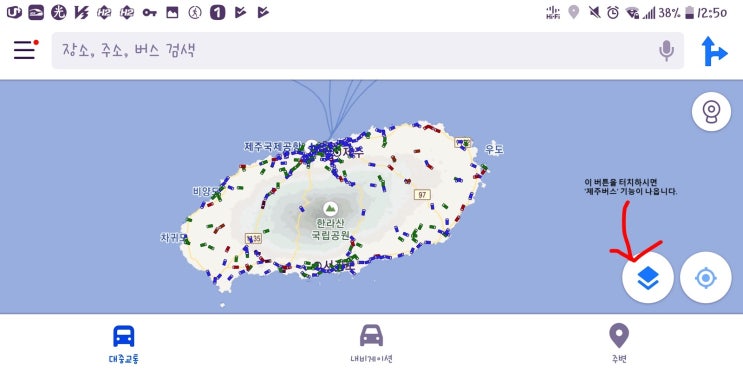This screenshot has height=372, width=743.
Task: Open route directions arrow icon
Action: click(x=714, y=51)
